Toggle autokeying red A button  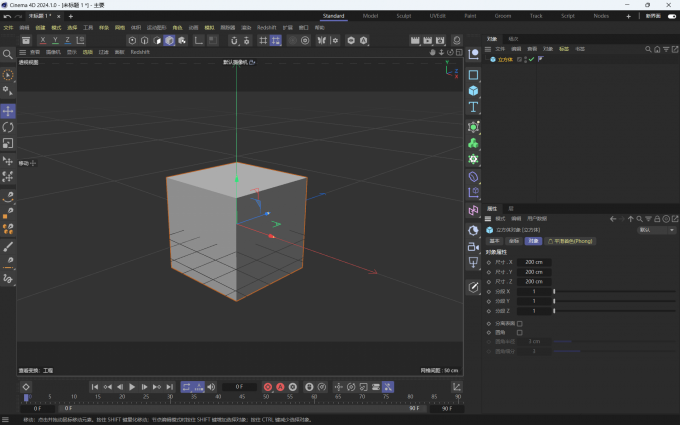tap(280, 387)
